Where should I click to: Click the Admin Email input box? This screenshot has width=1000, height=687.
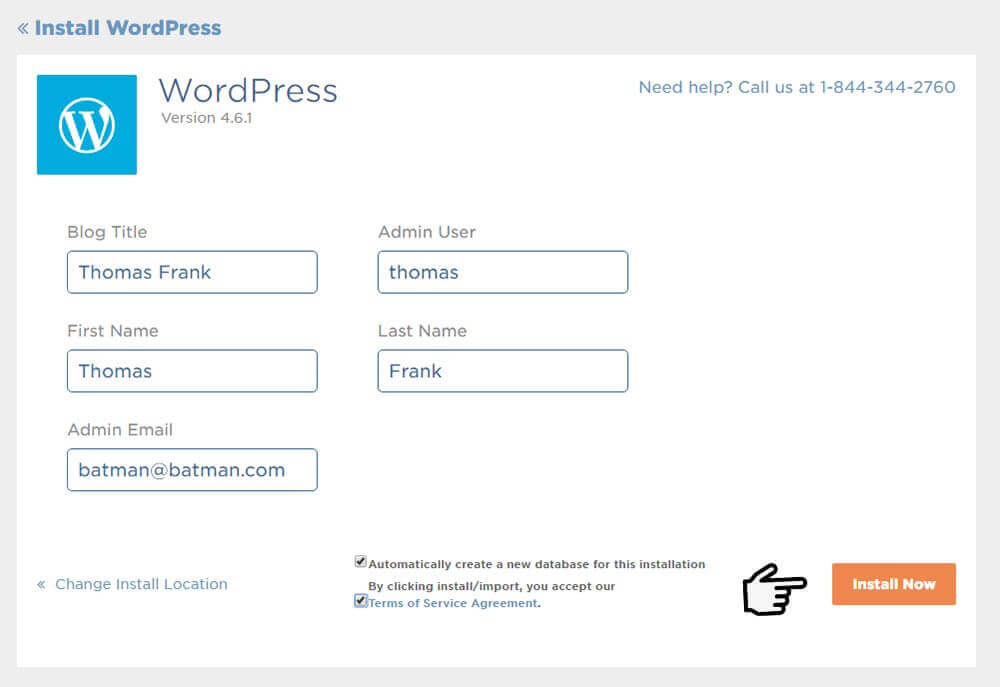[x=192, y=470]
